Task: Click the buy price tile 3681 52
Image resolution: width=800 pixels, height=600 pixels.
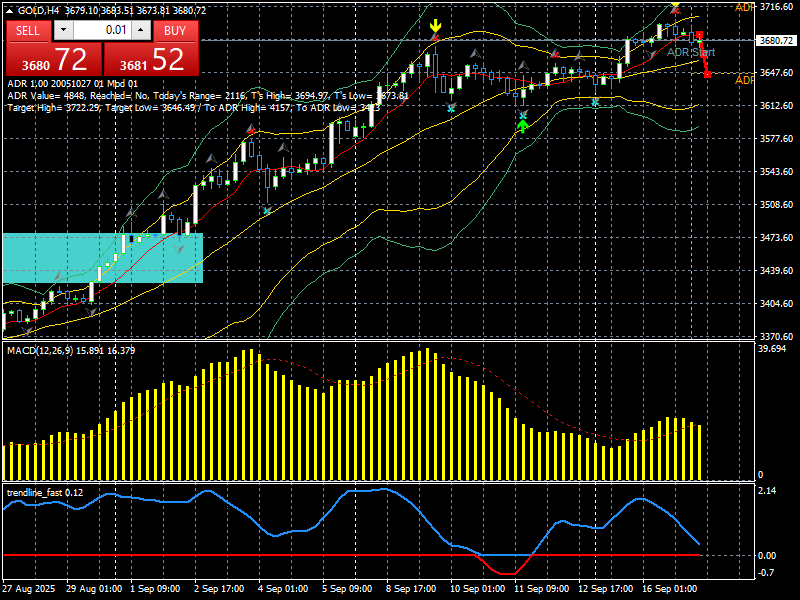Action: (x=151, y=60)
